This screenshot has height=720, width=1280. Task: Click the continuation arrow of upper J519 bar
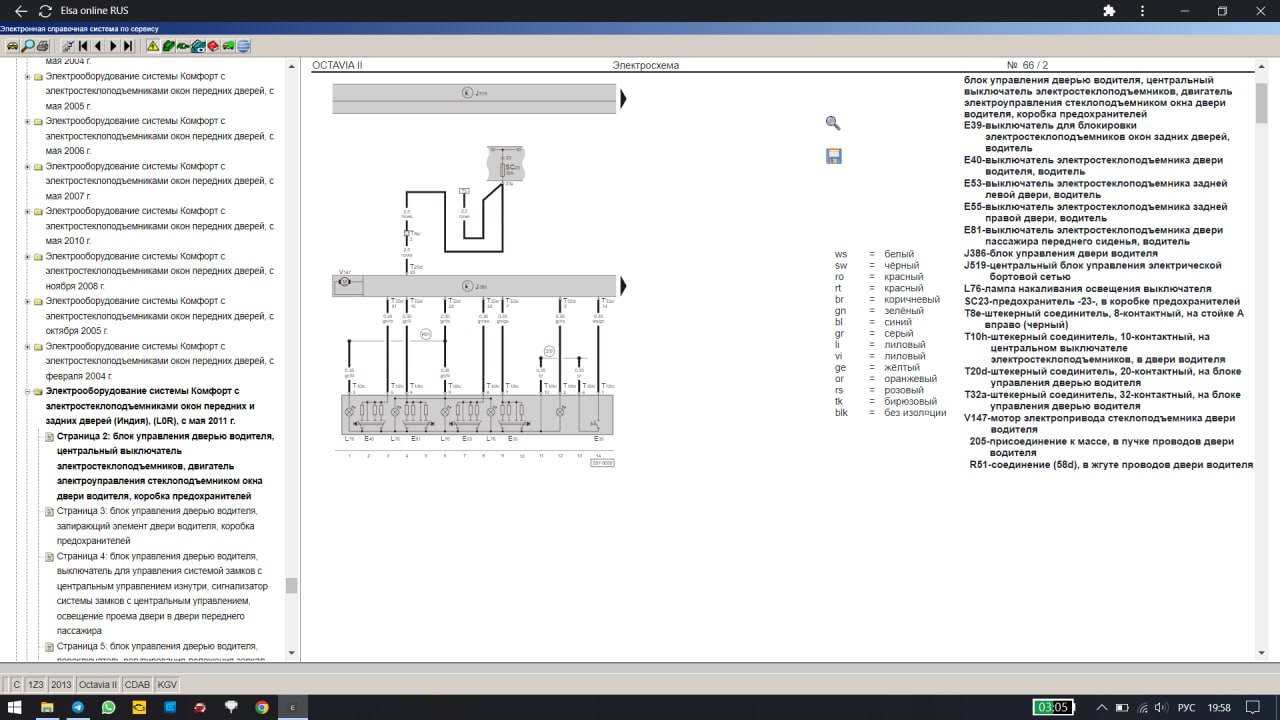(x=623, y=99)
